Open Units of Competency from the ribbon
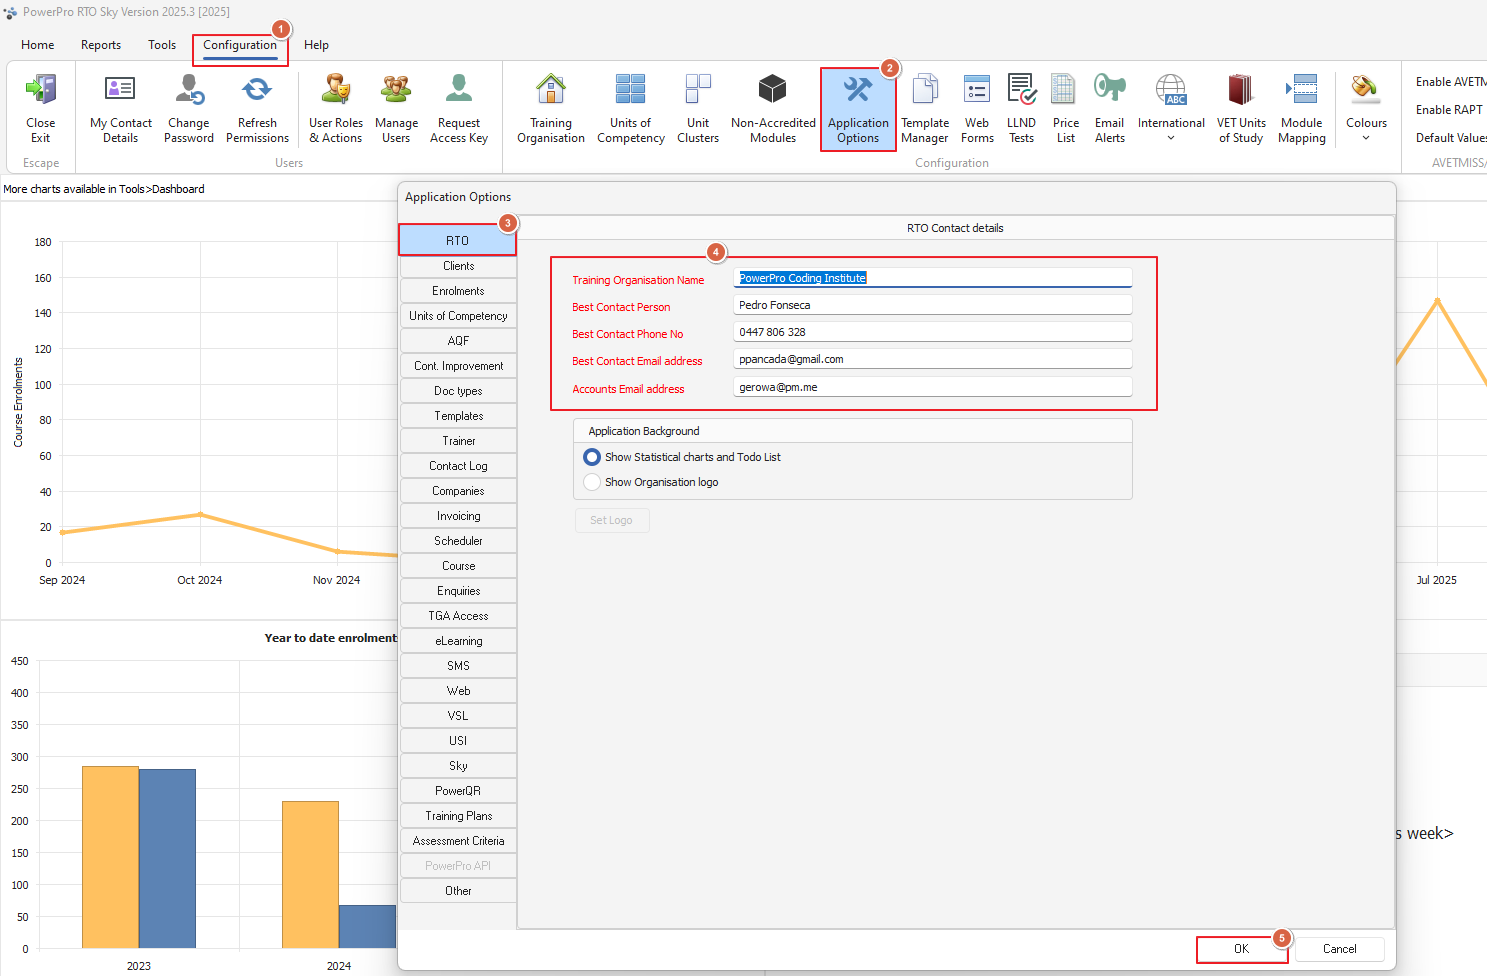This screenshot has height=976, width=1487. pyautogui.click(x=631, y=109)
